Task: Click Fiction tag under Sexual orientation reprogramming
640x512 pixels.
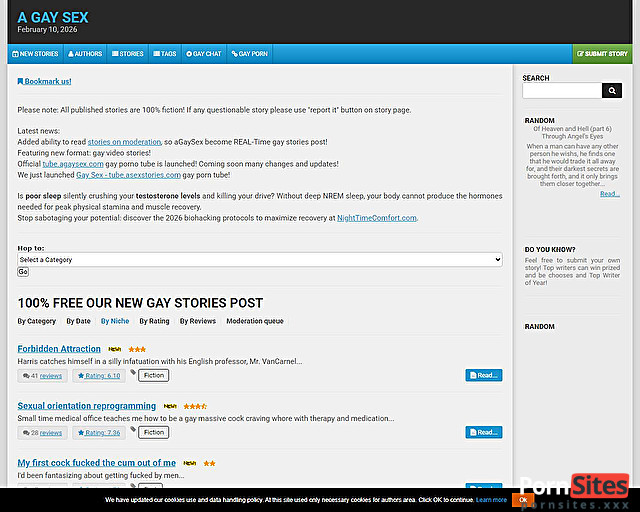Action: 153,433
